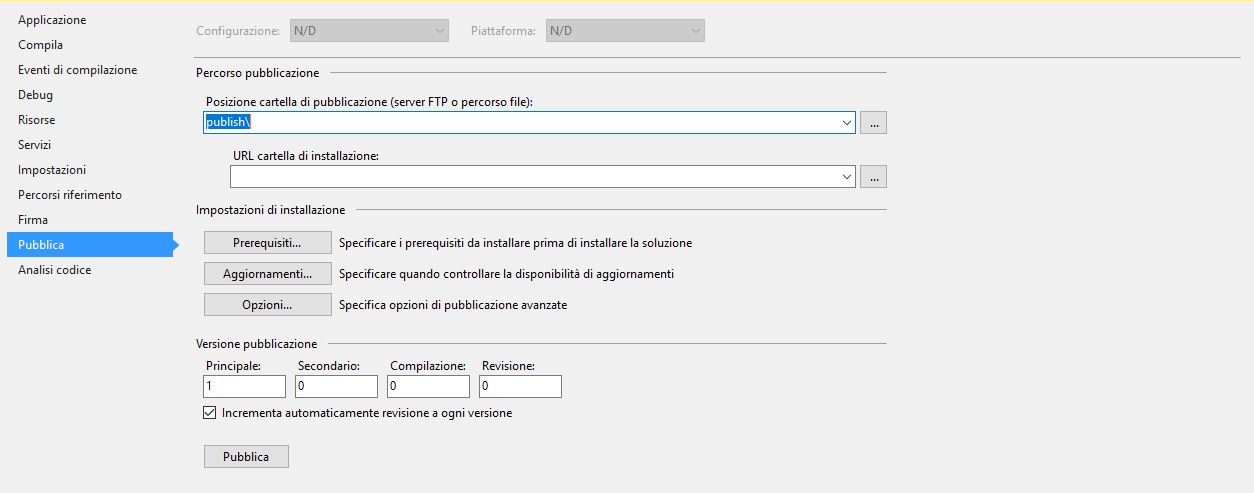Open the Configurazione dropdown
The width and height of the screenshot is (1254, 493).
pyautogui.click(x=369, y=31)
